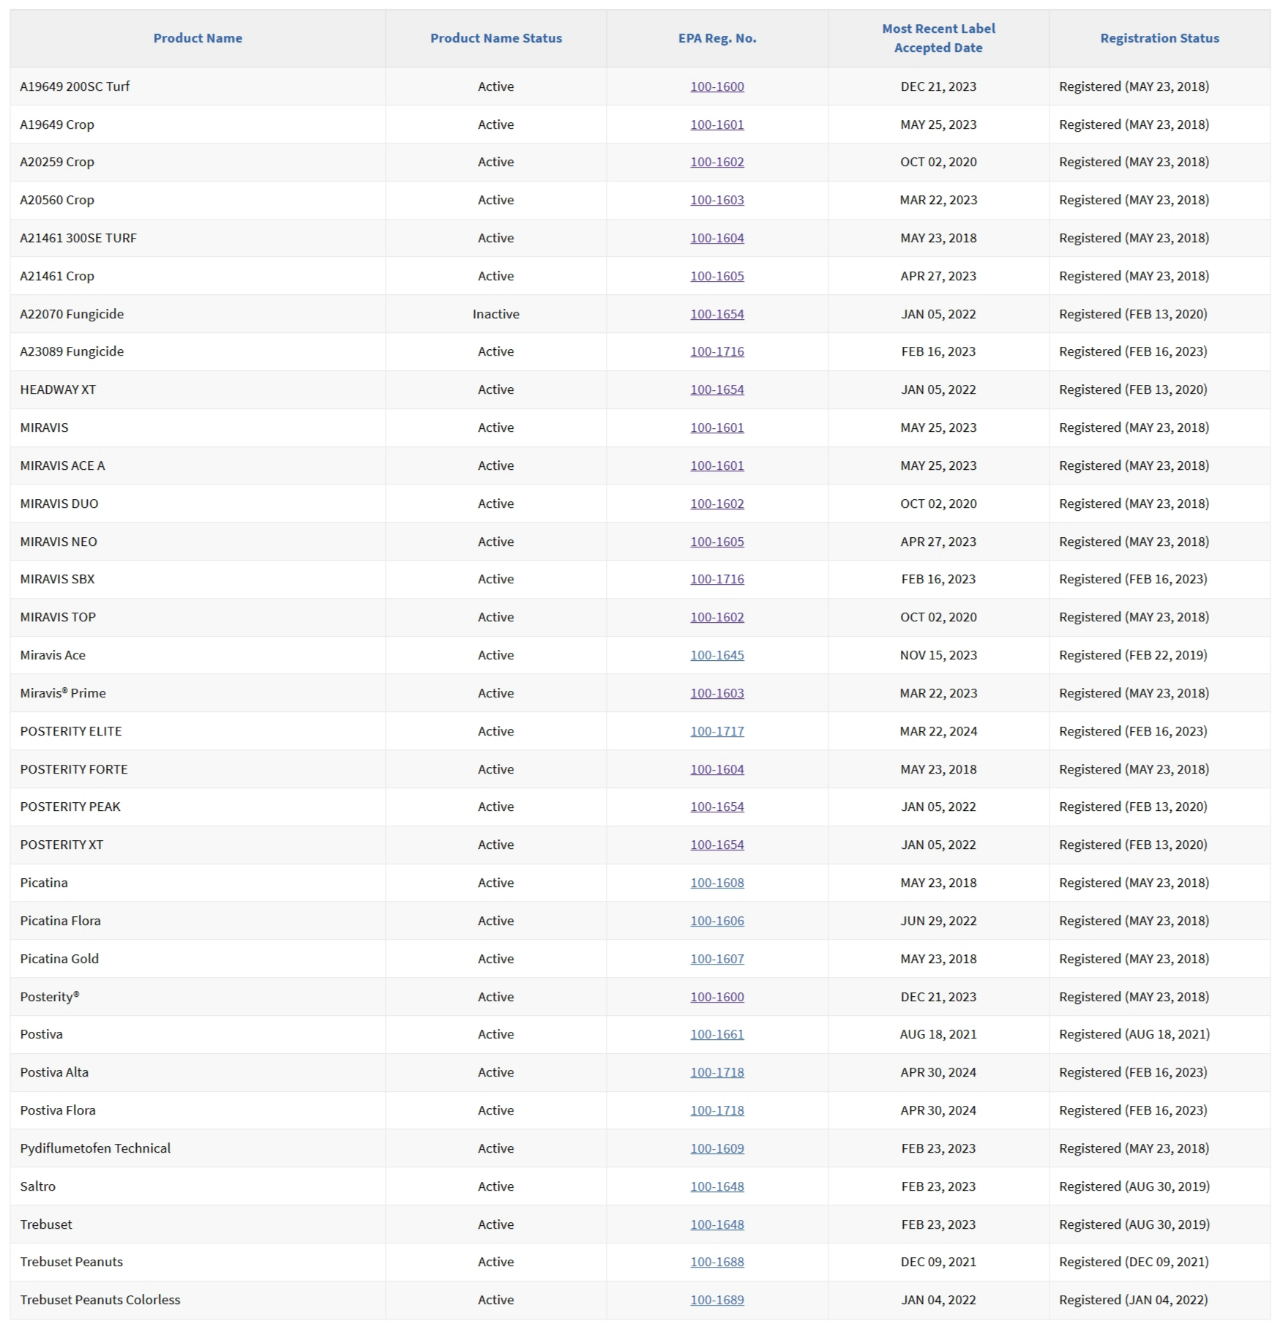Open link 100-1602 in MIRAVIS DUO row

click(717, 504)
